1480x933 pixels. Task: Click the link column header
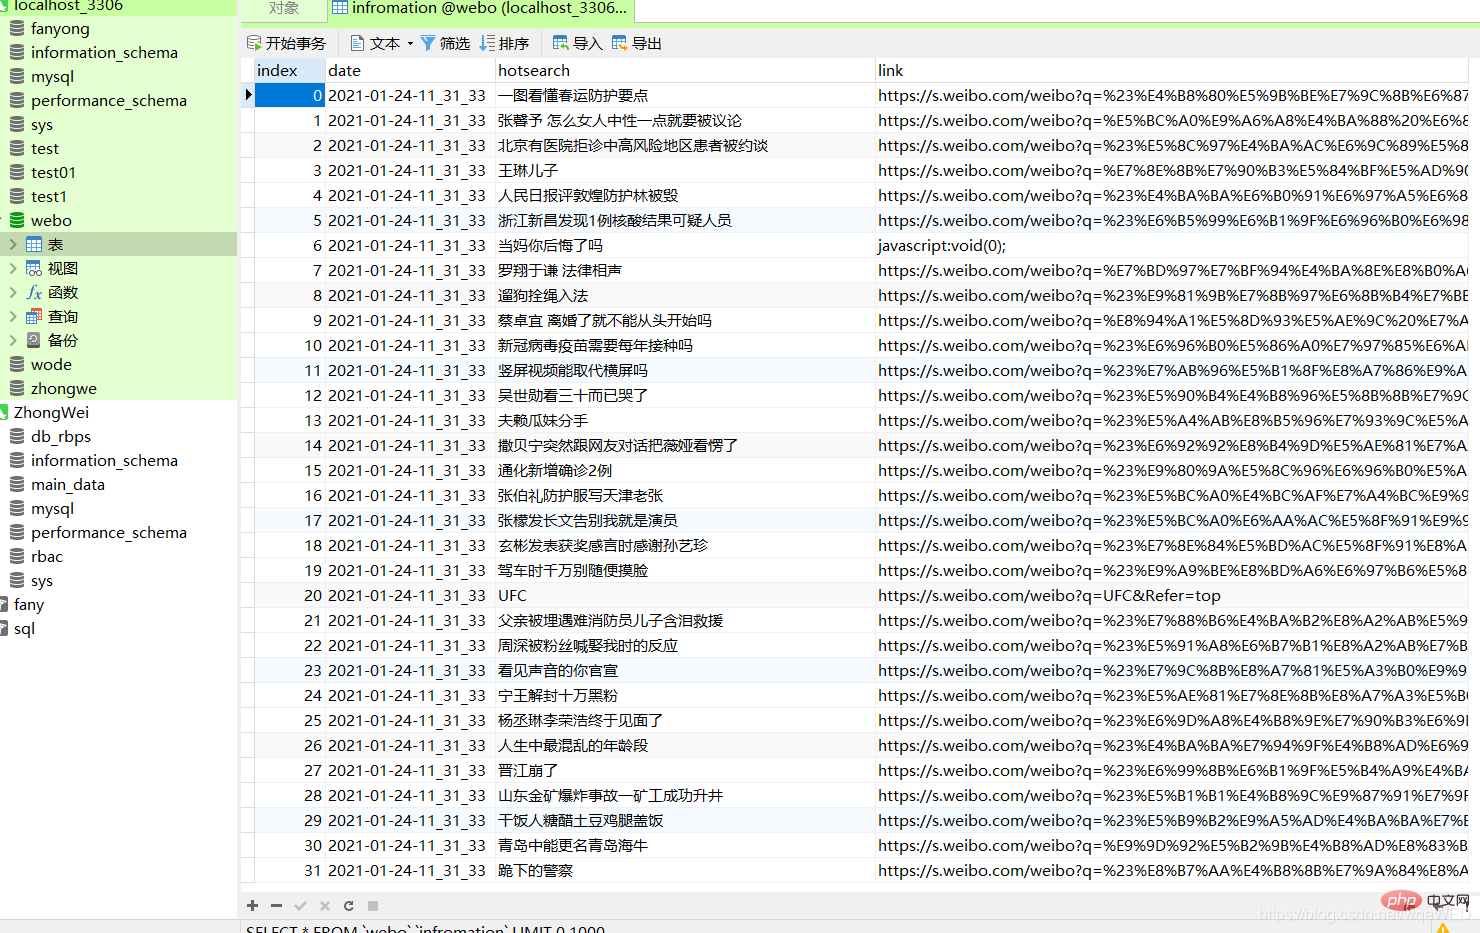890,70
